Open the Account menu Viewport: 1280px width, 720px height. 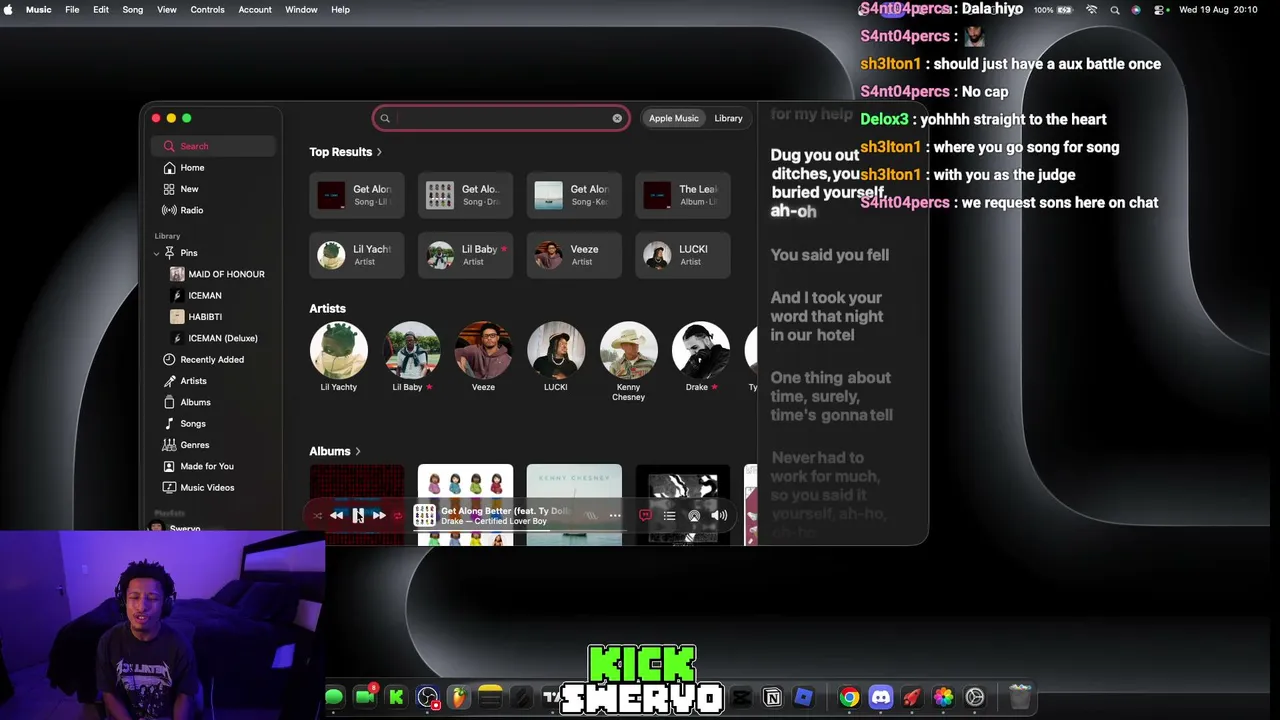(255, 10)
